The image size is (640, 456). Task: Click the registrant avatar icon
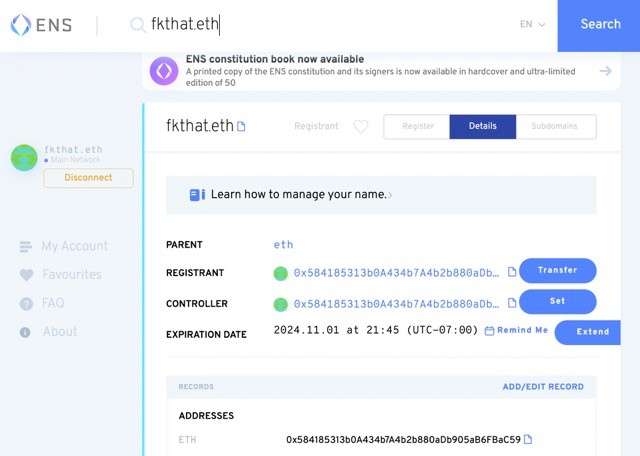(x=280, y=274)
